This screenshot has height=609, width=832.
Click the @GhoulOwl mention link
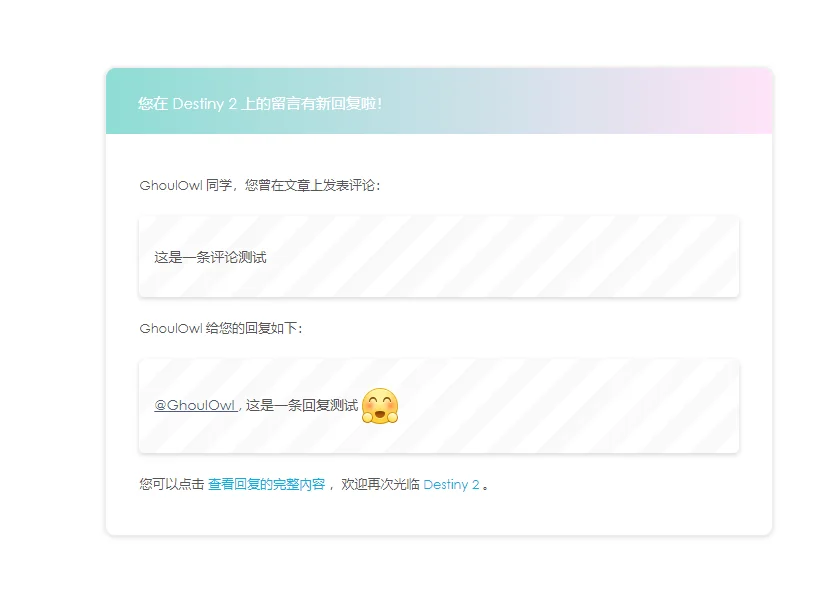[x=195, y=405]
